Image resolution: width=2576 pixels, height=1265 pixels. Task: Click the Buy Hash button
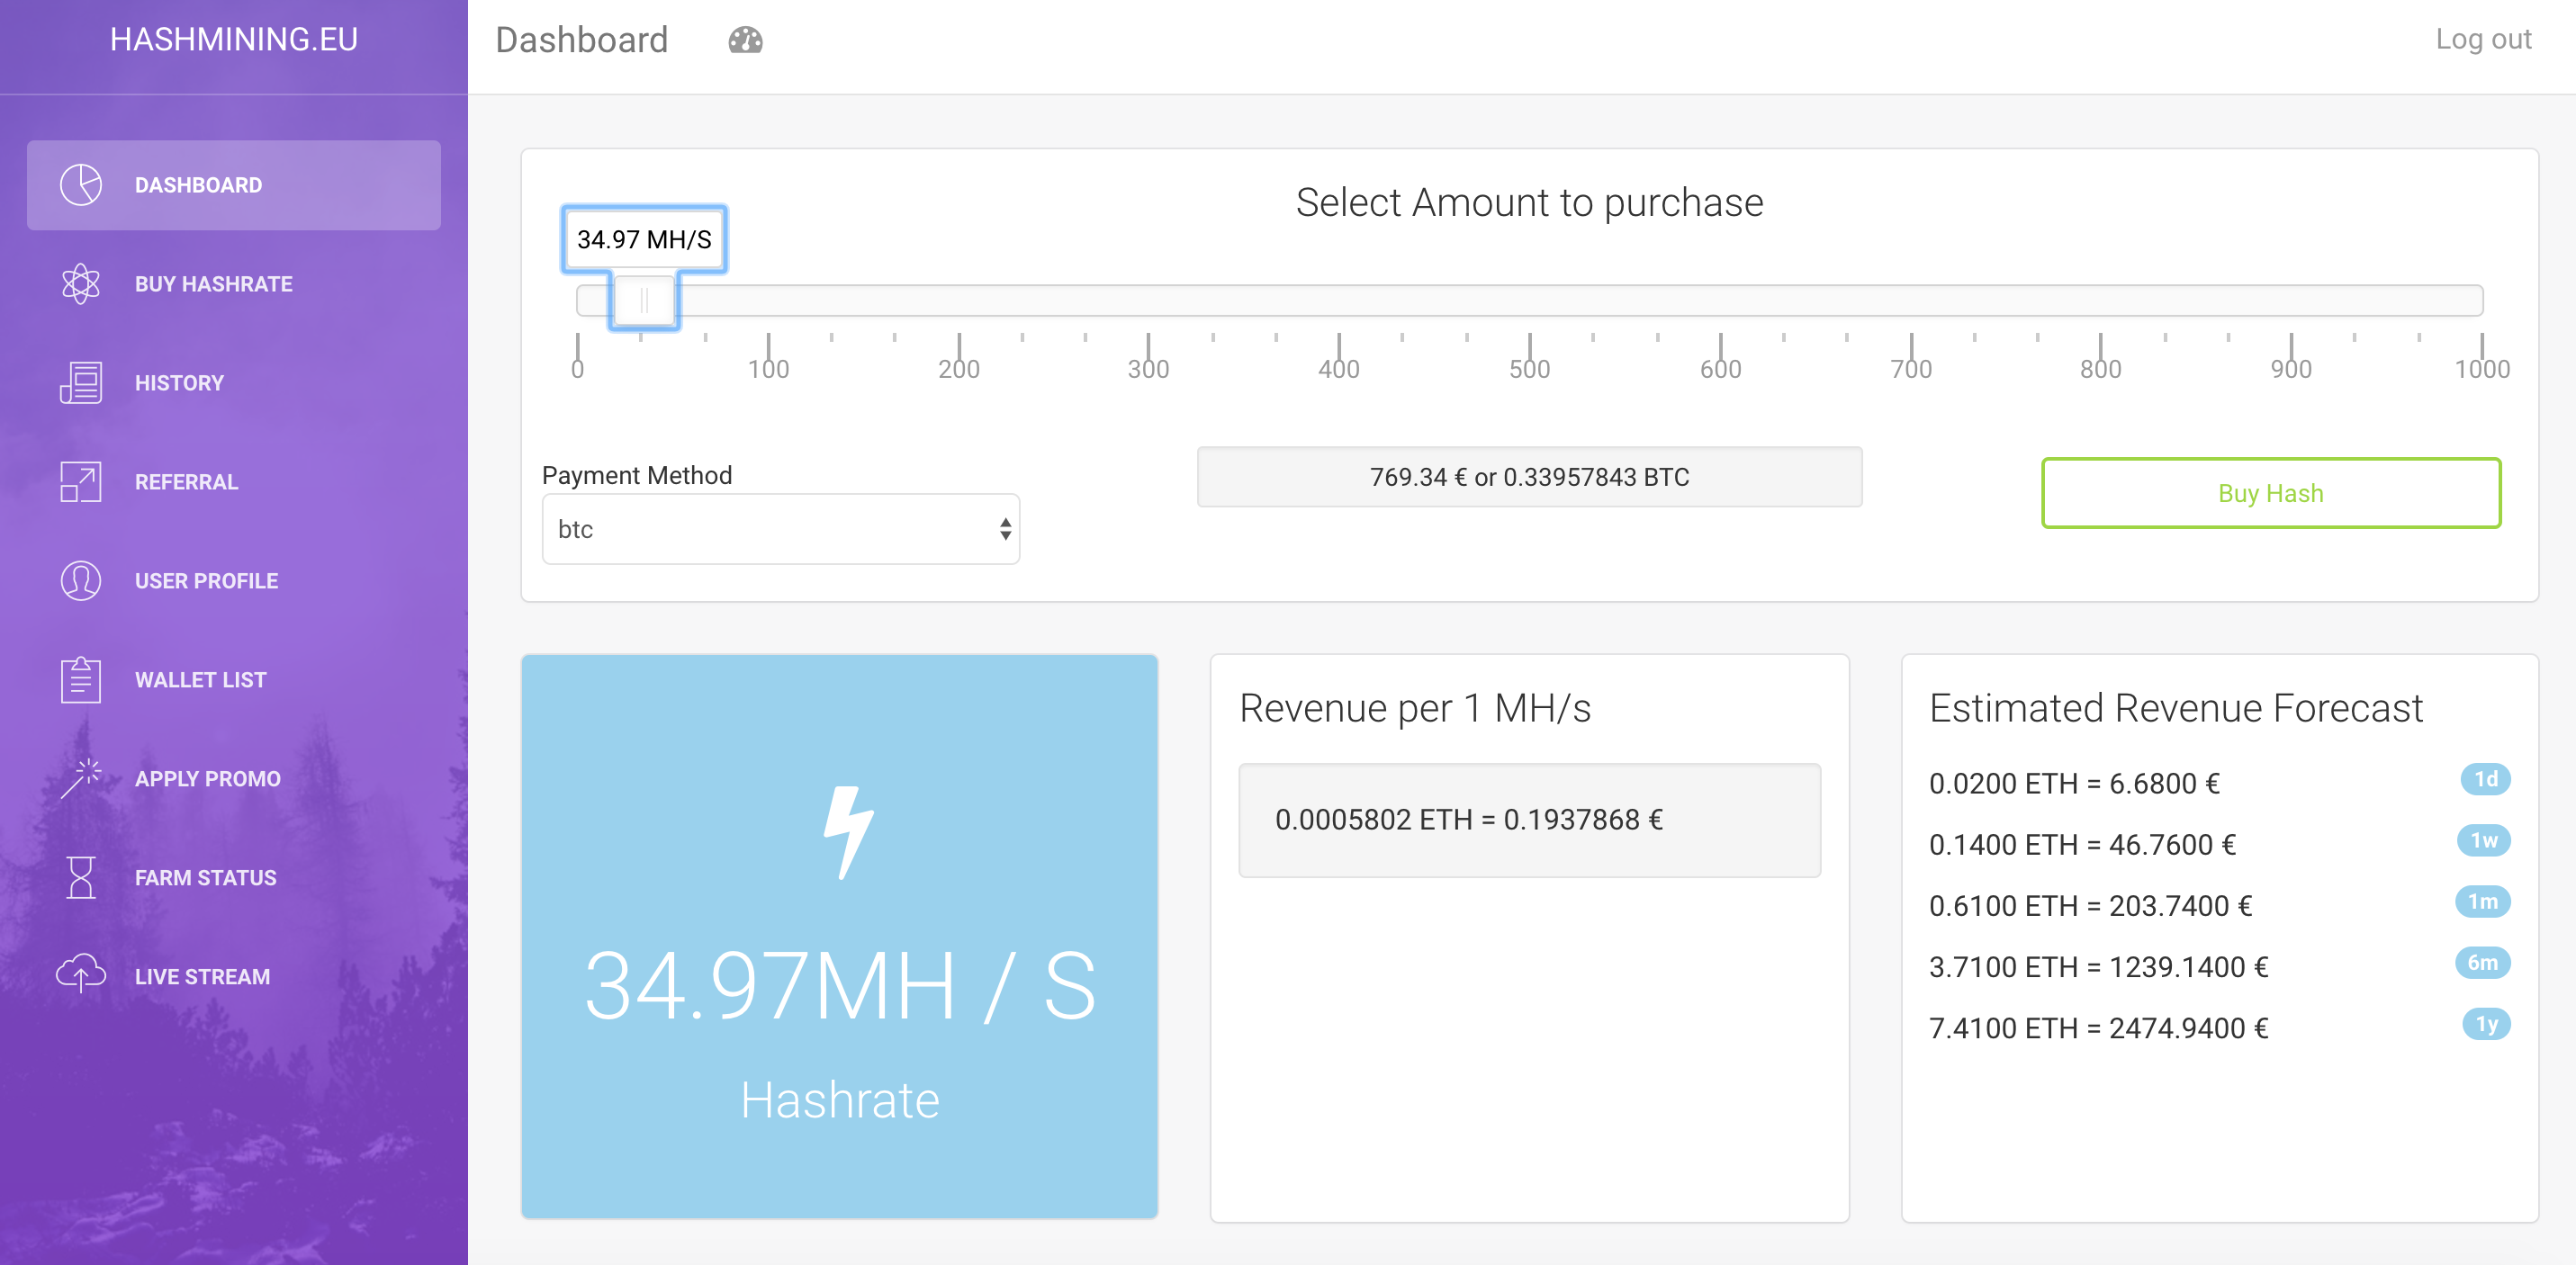pos(2270,493)
